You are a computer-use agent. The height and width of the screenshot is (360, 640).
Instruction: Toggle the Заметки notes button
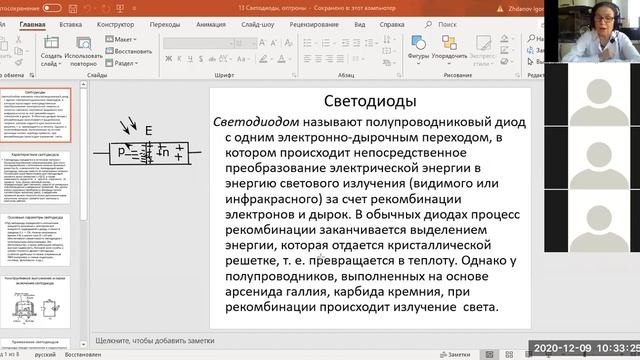455,355
